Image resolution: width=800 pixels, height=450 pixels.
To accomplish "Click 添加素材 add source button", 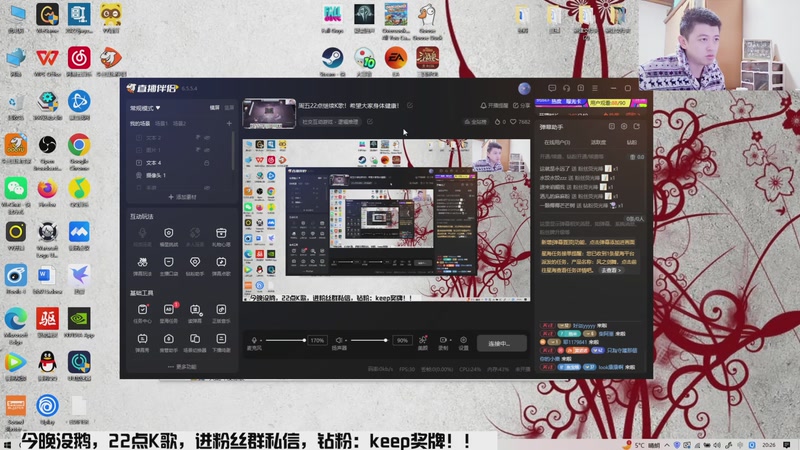I will (x=182, y=197).
